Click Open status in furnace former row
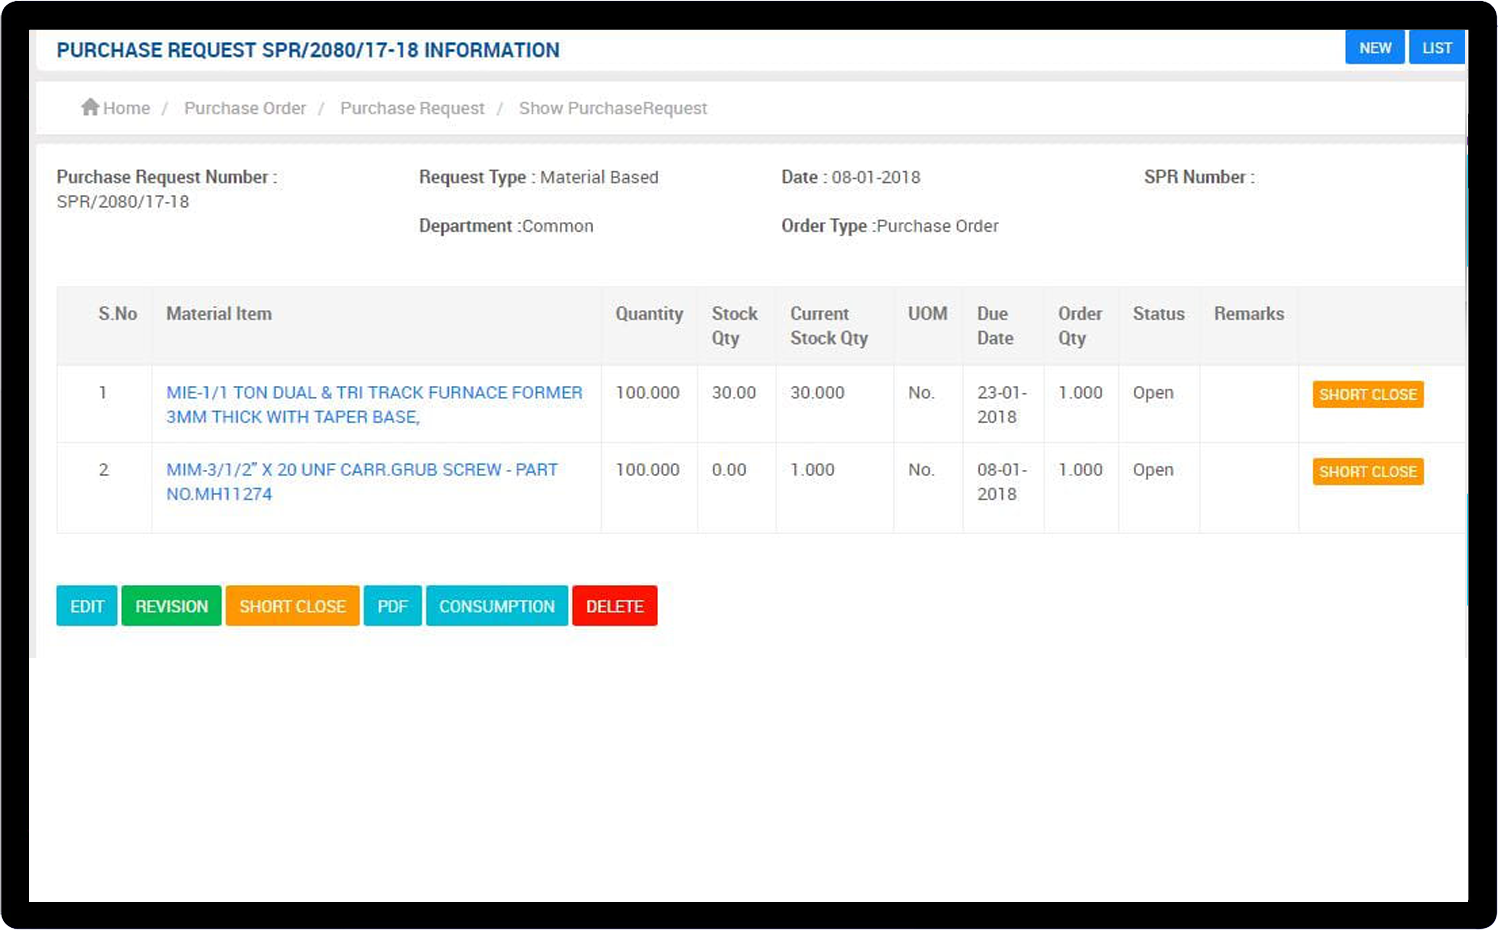Image resolution: width=1499 pixels, height=930 pixels. [x=1153, y=393]
